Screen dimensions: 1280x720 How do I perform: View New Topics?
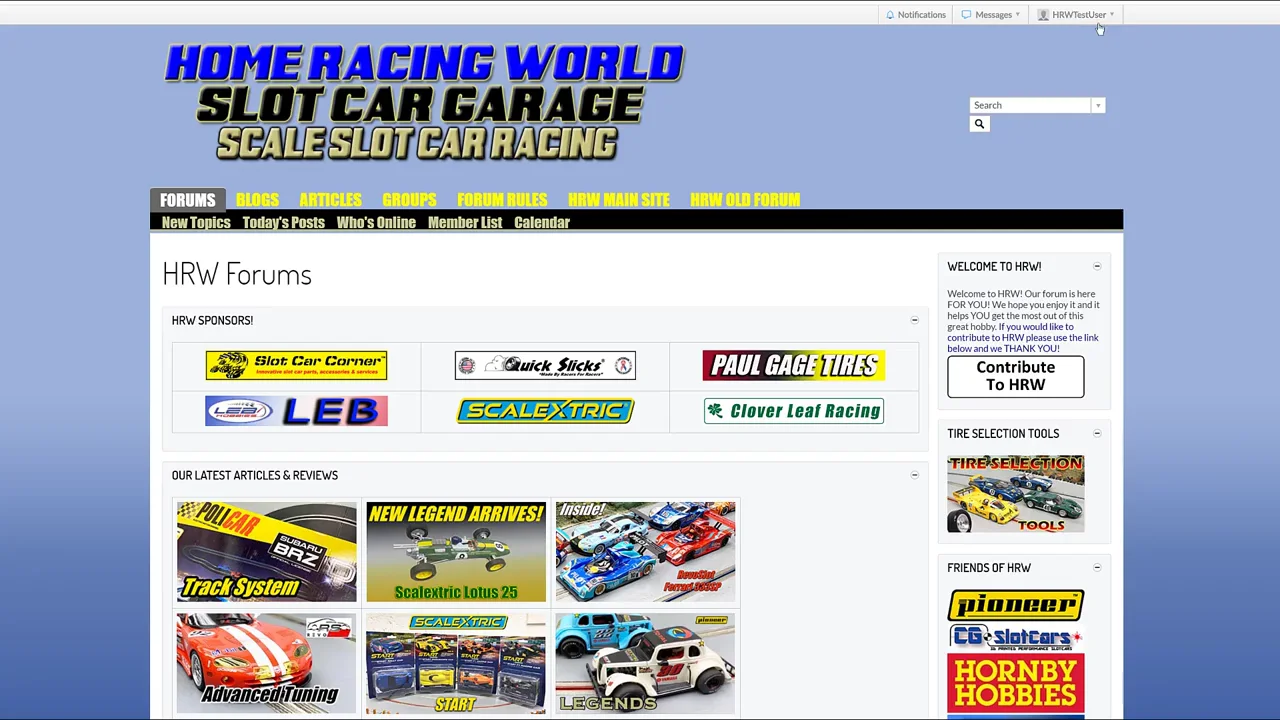196,222
